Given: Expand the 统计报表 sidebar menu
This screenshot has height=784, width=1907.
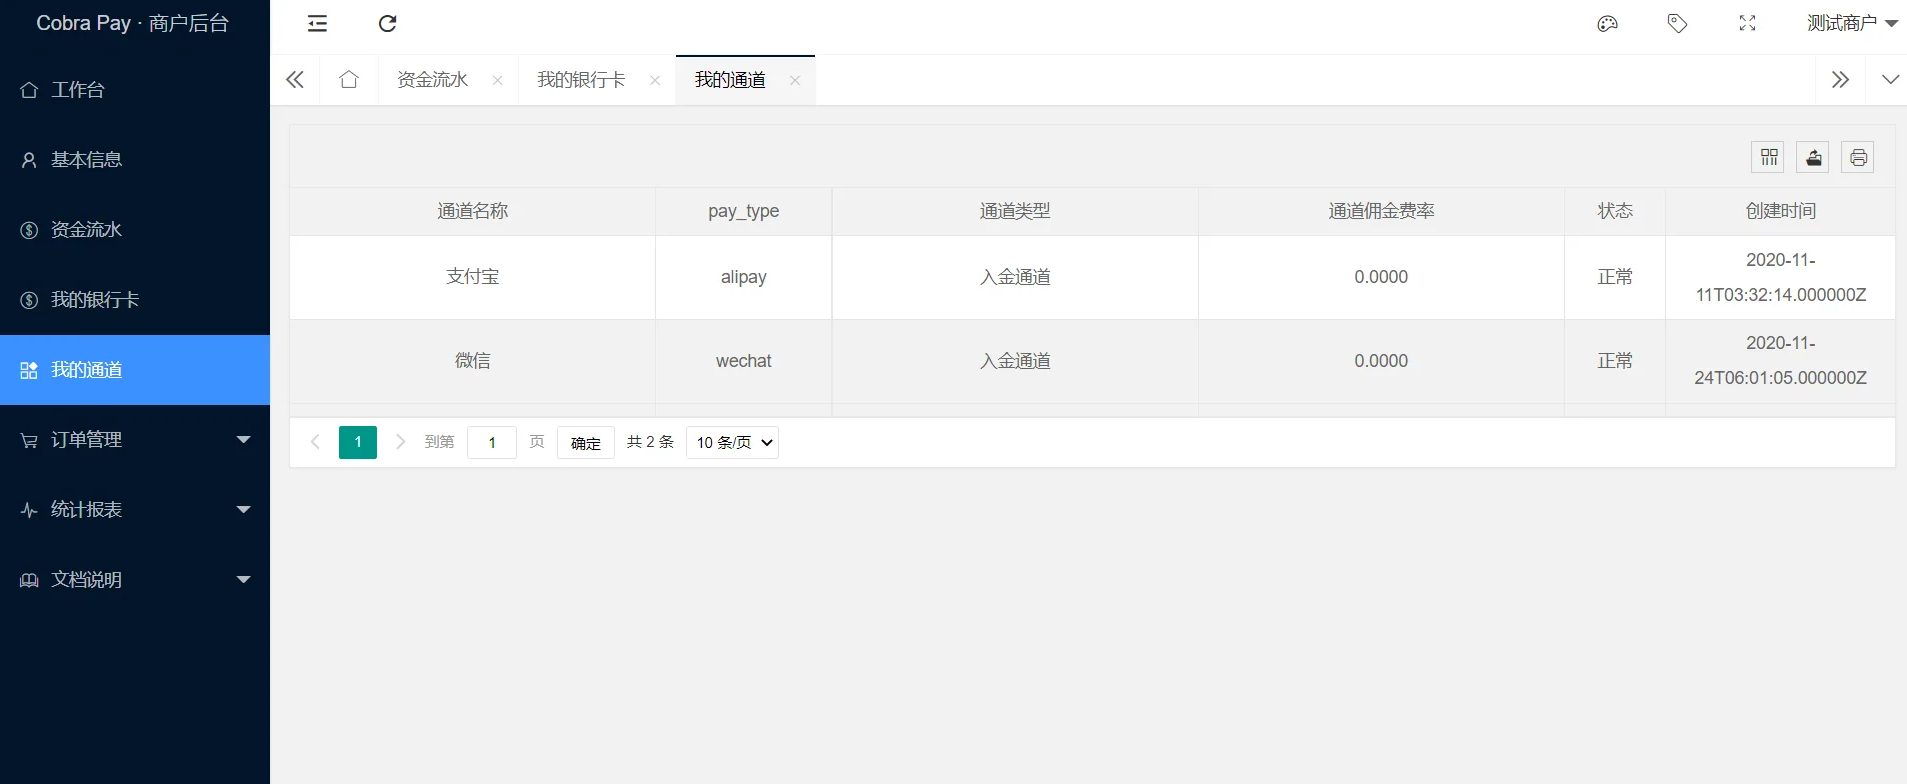Looking at the screenshot, I should (135, 510).
